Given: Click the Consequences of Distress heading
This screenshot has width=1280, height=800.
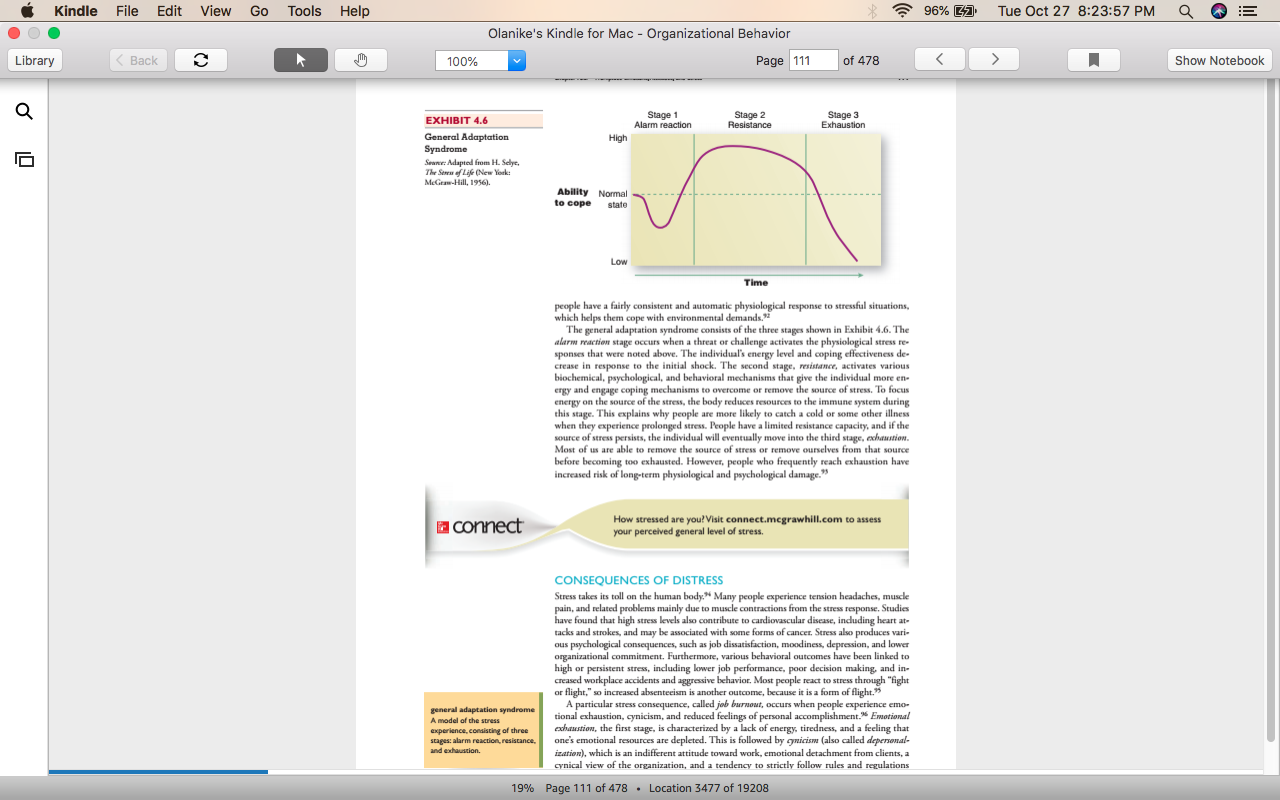Looking at the screenshot, I should [639, 580].
